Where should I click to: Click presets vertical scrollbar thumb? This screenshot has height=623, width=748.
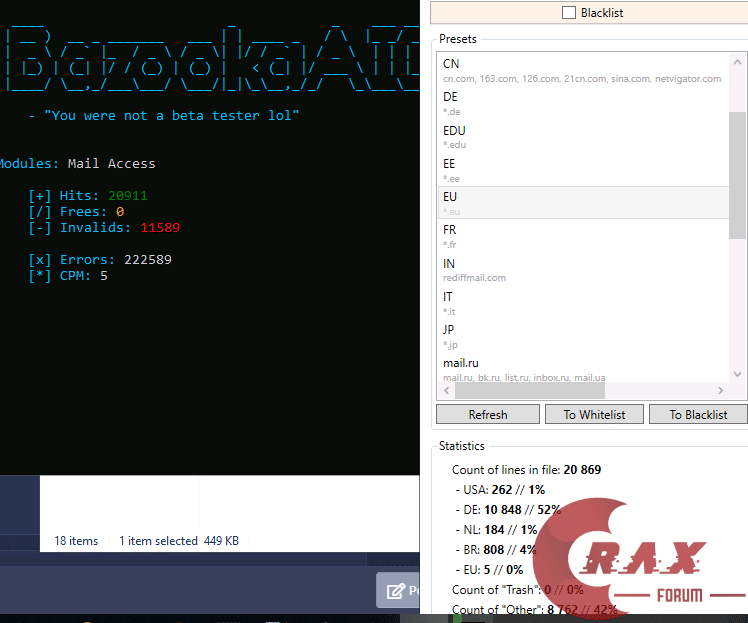point(737,175)
